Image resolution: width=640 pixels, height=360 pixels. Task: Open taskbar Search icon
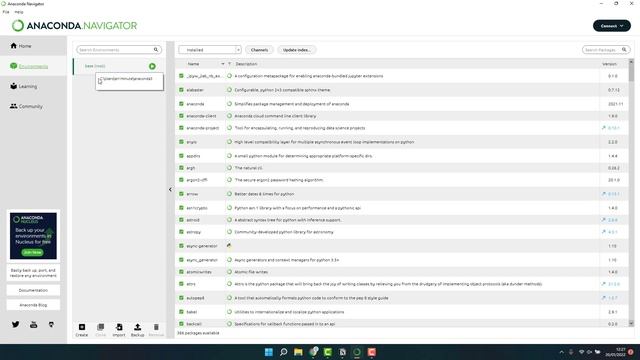[x=283, y=352]
